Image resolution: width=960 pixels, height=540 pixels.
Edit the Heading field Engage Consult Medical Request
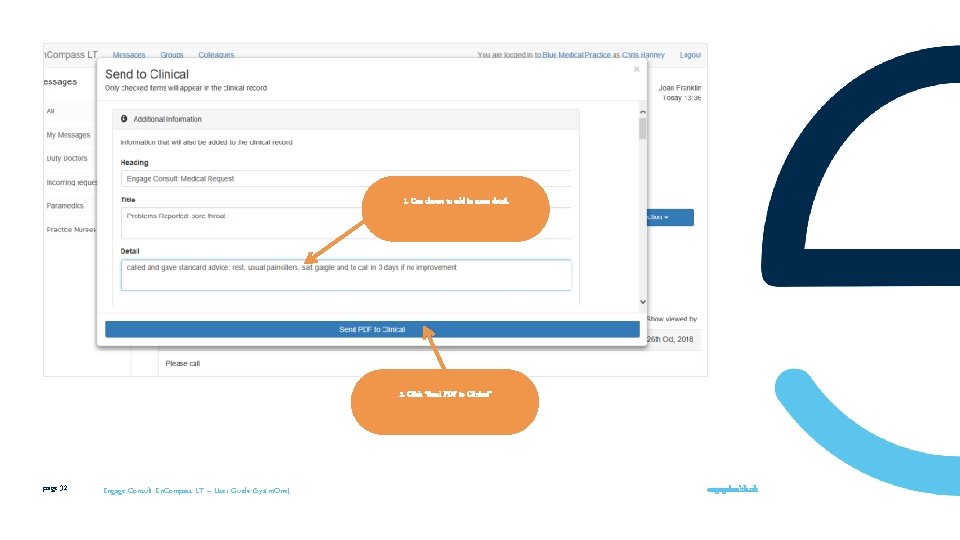point(346,179)
